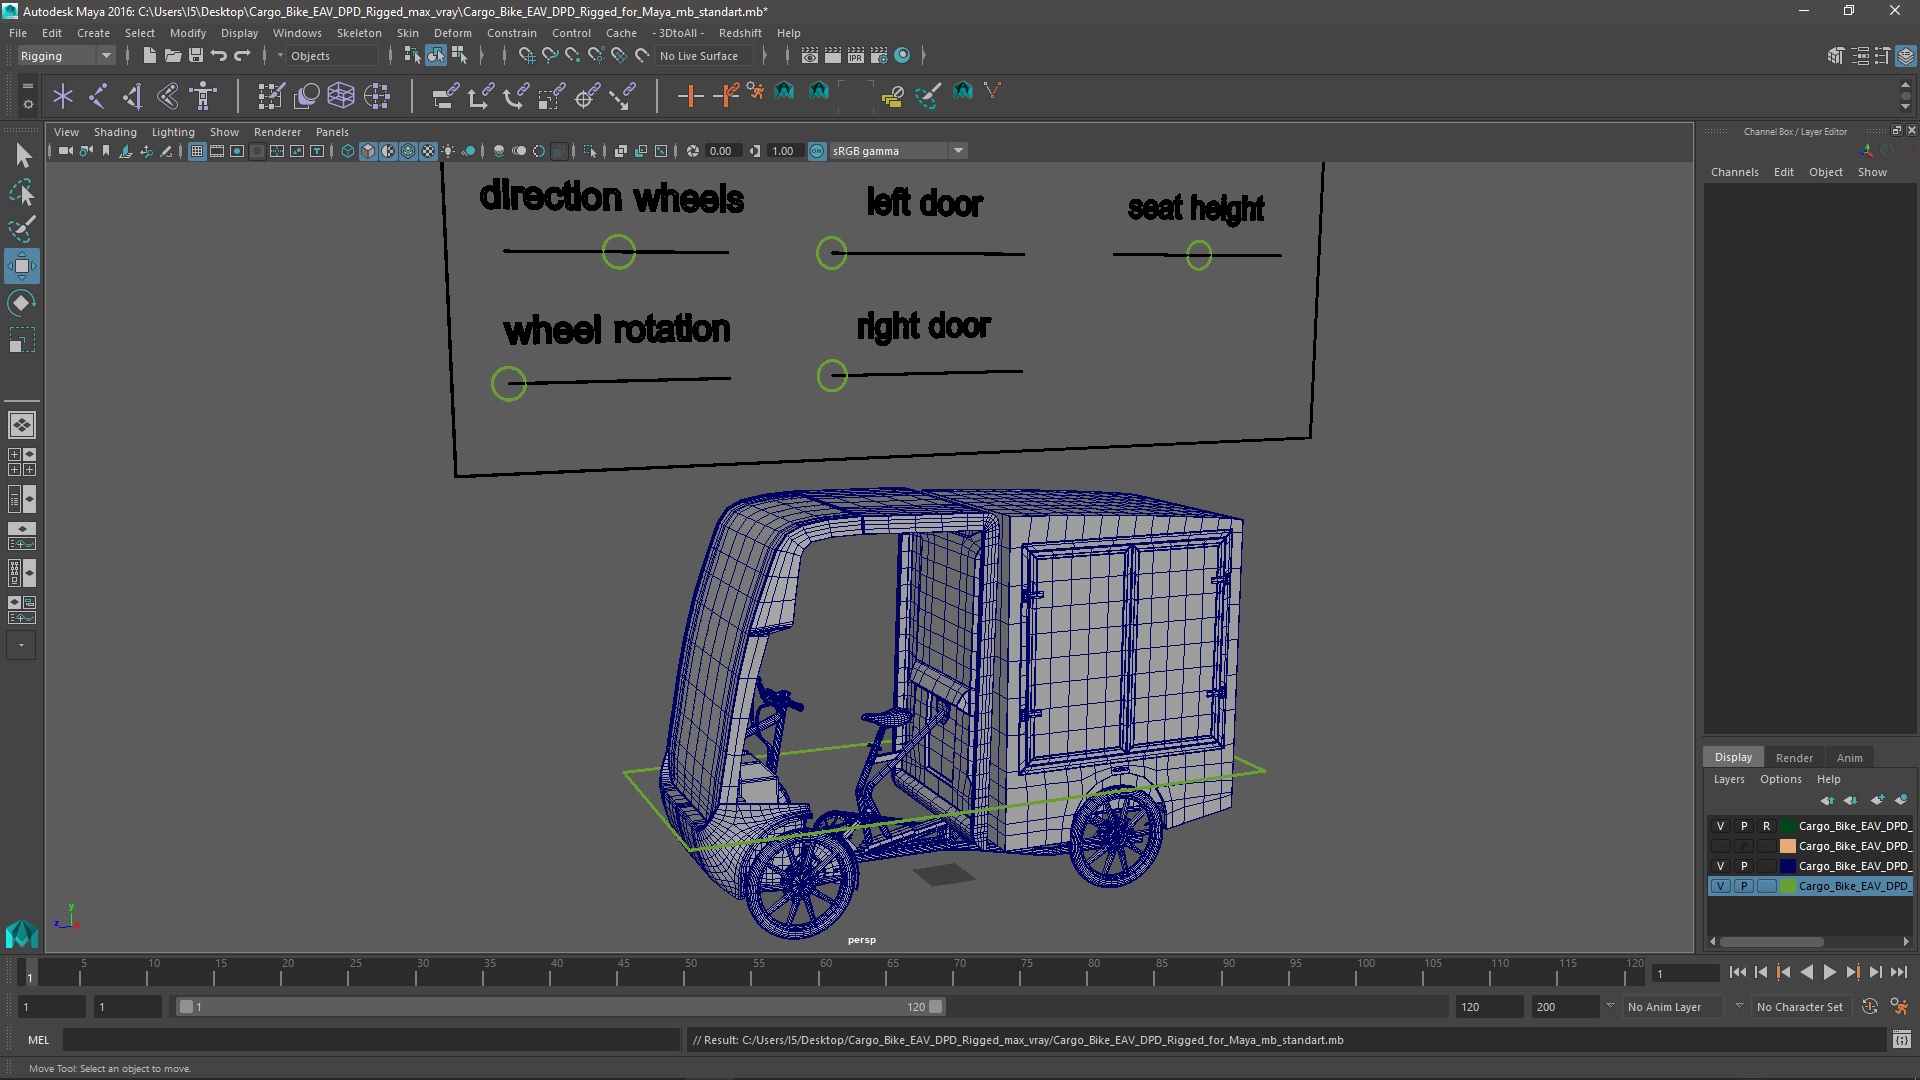Open the sRGB gamma view transform dropdown
This screenshot has width=1920, height=1080.
tap(898, 151)
